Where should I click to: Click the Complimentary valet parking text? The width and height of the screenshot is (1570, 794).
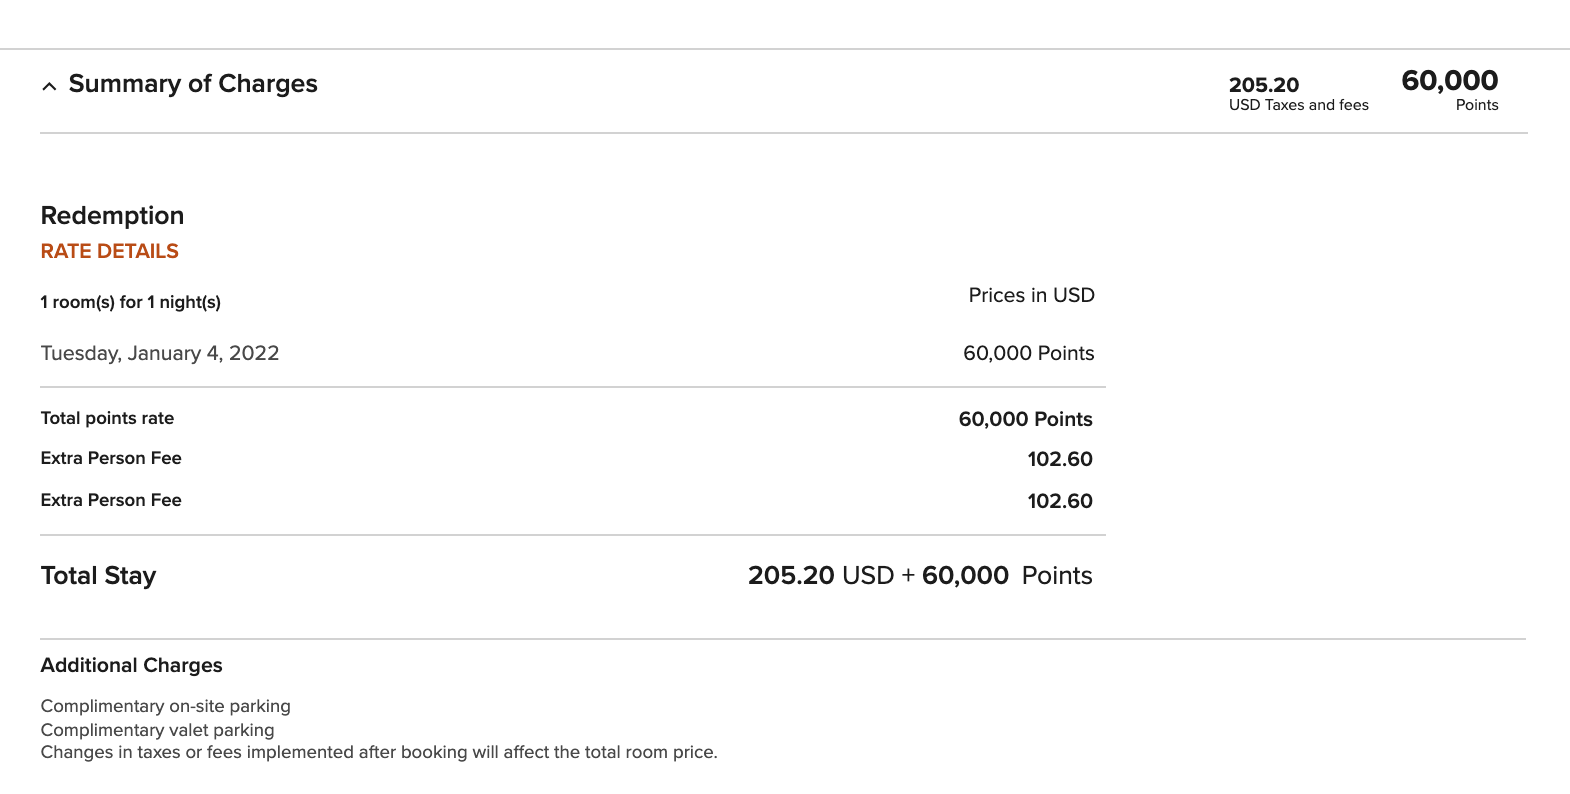pos(157,730)
